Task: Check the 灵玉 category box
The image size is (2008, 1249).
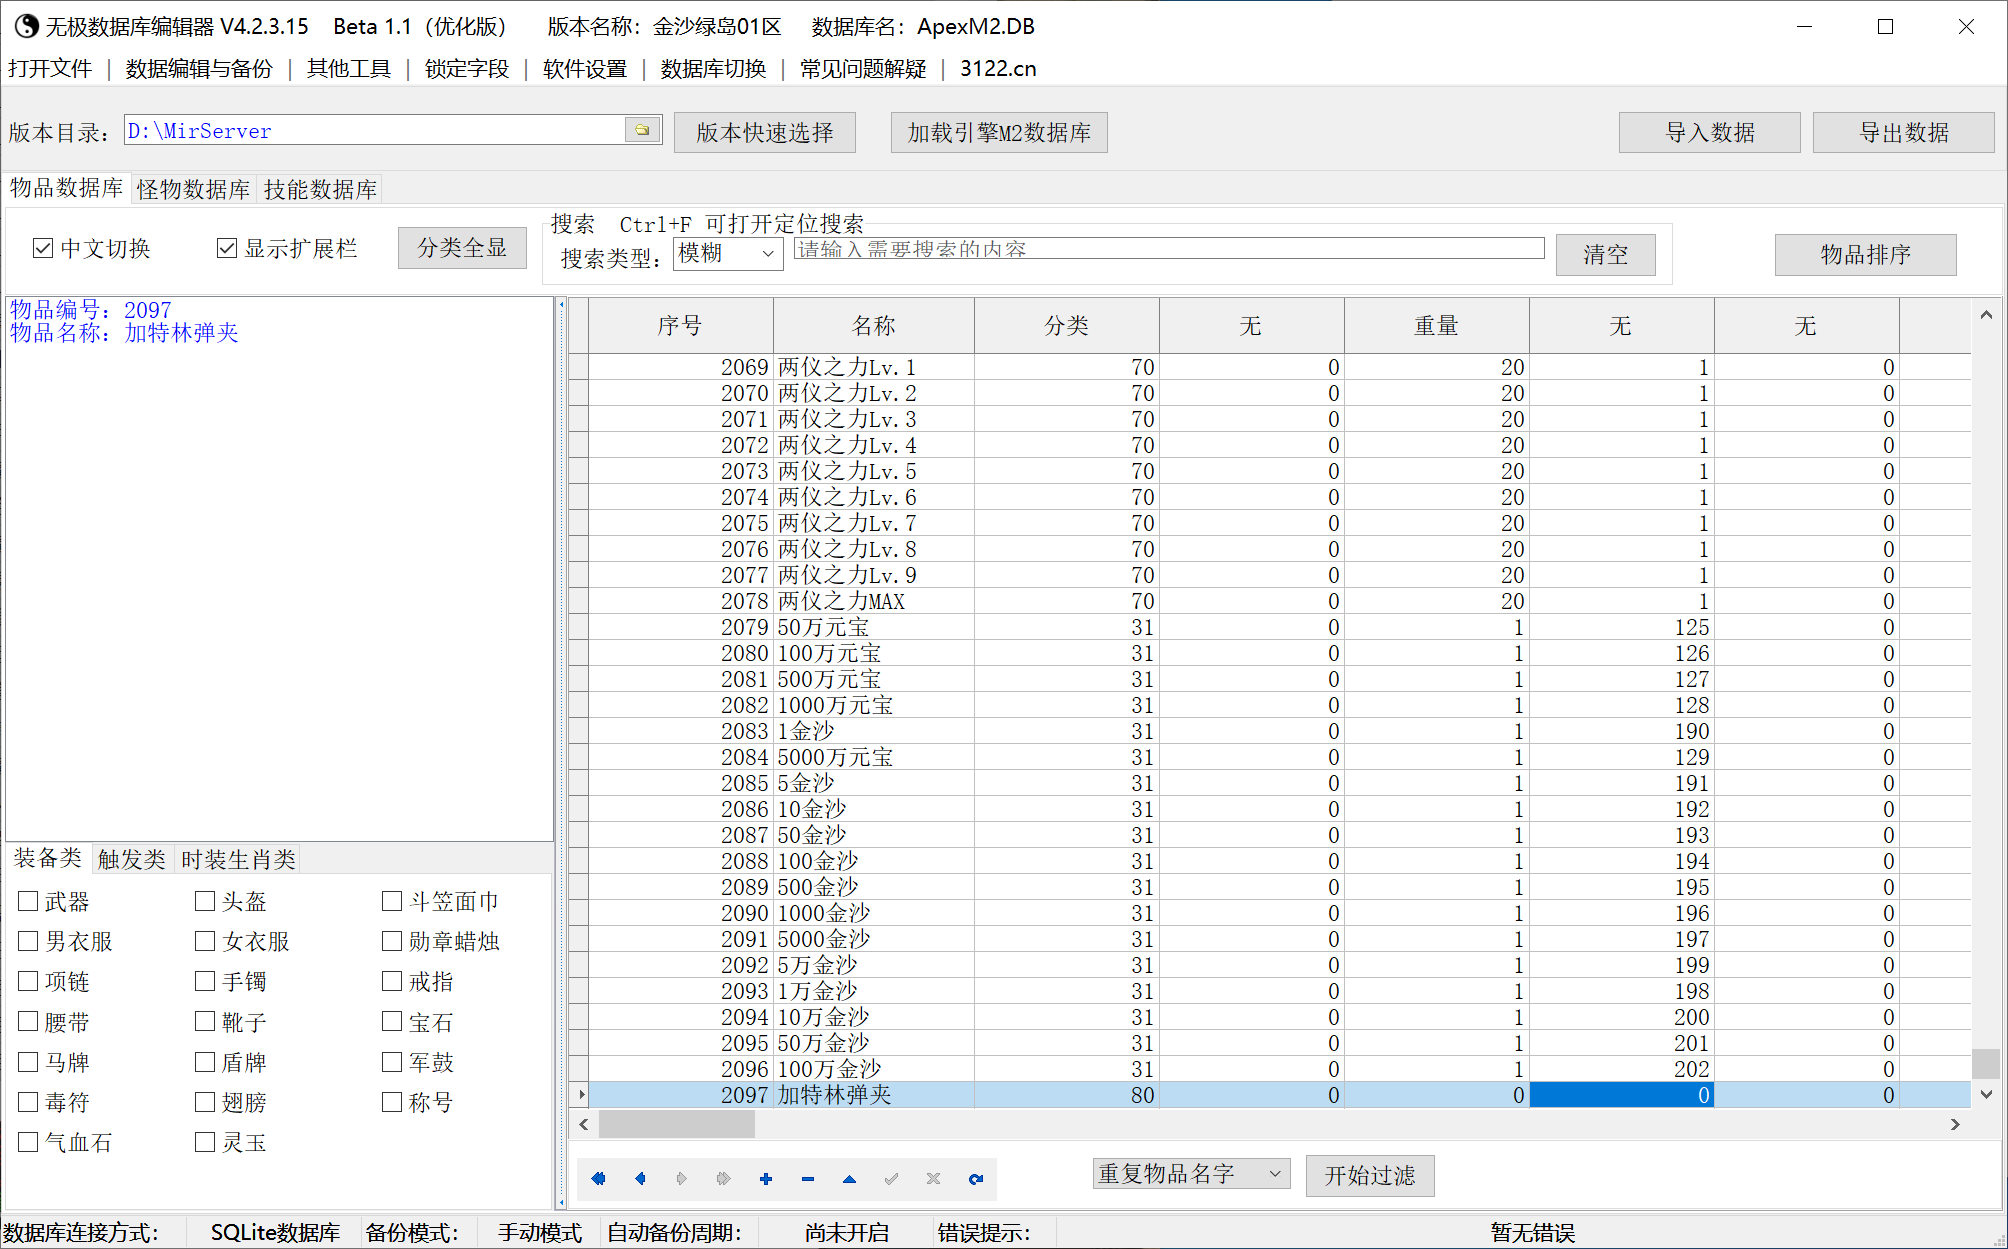Action: tap(205, 1142)
